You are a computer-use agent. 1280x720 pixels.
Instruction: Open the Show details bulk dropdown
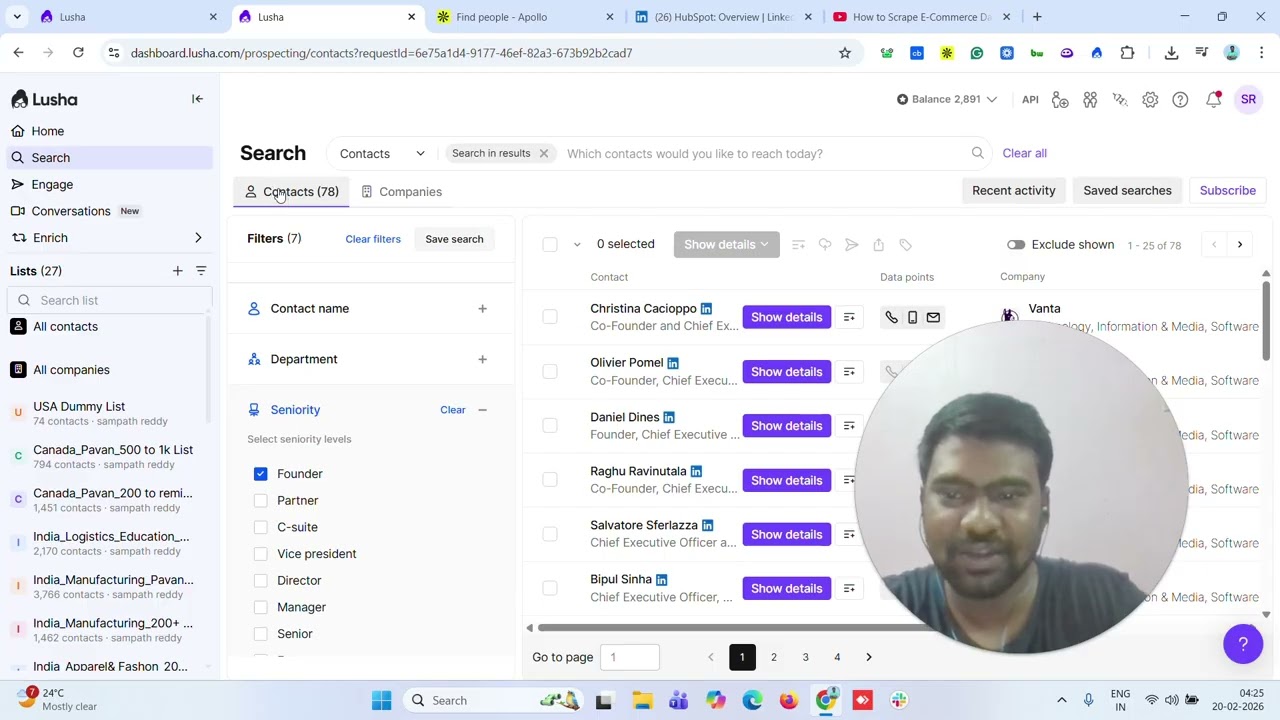click(x=726, y=245)
